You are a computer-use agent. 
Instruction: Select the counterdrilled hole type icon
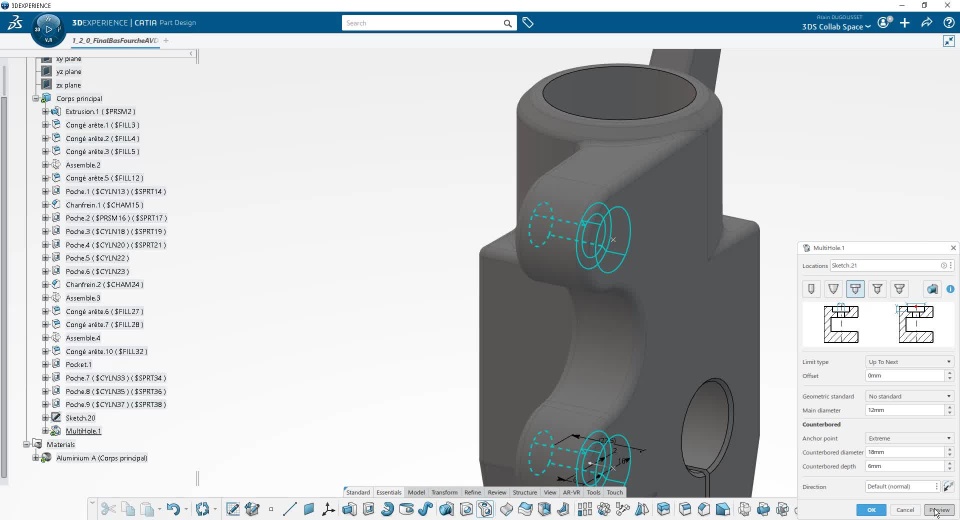899,288
